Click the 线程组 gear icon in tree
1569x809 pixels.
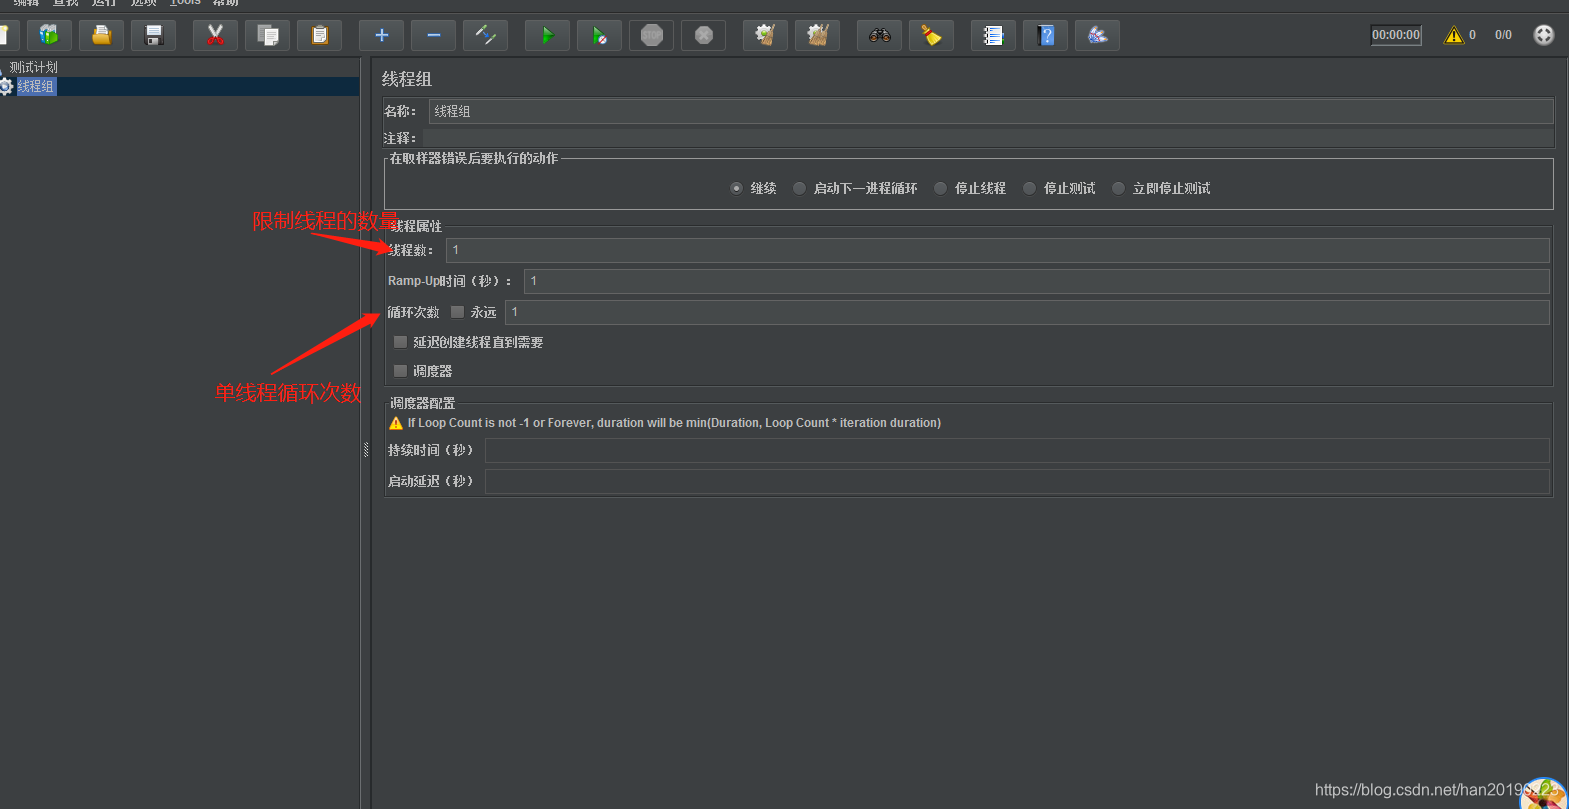coord(6,87)
